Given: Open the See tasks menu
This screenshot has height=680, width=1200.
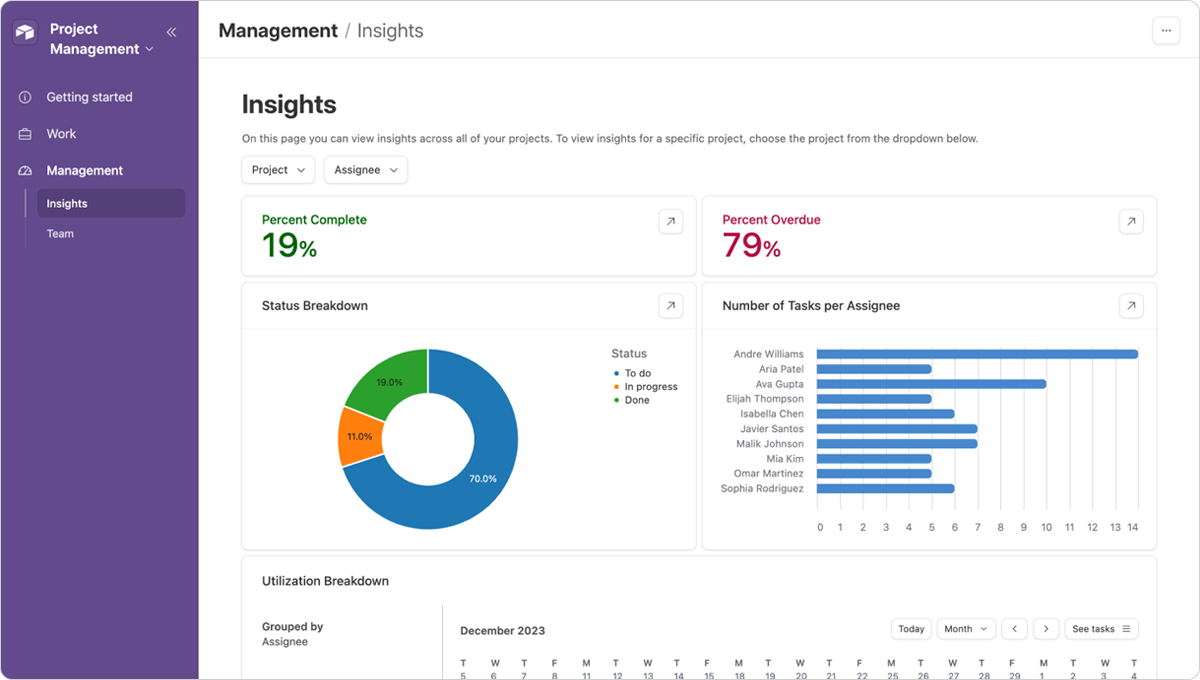Looking at the screenshot, I should point(1100,628).
